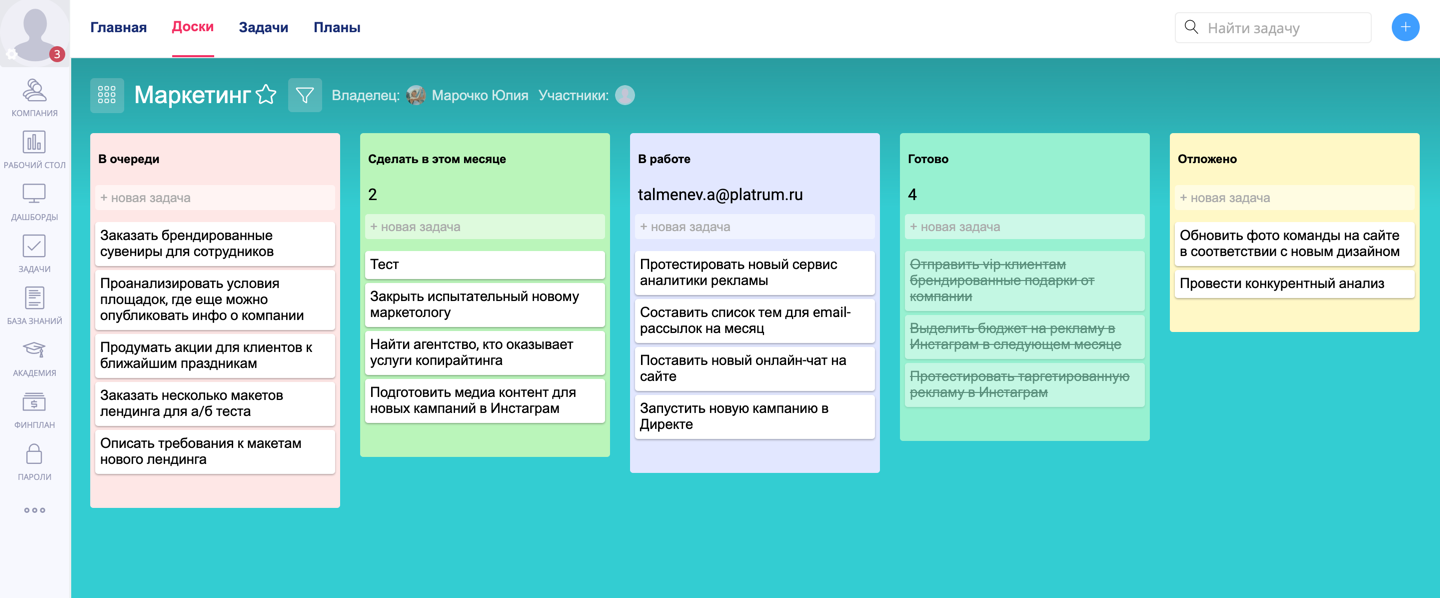Add new task in В очереди column
Image resolution: width=1440 pixels, height=598 pixels.
coord(215,198)
